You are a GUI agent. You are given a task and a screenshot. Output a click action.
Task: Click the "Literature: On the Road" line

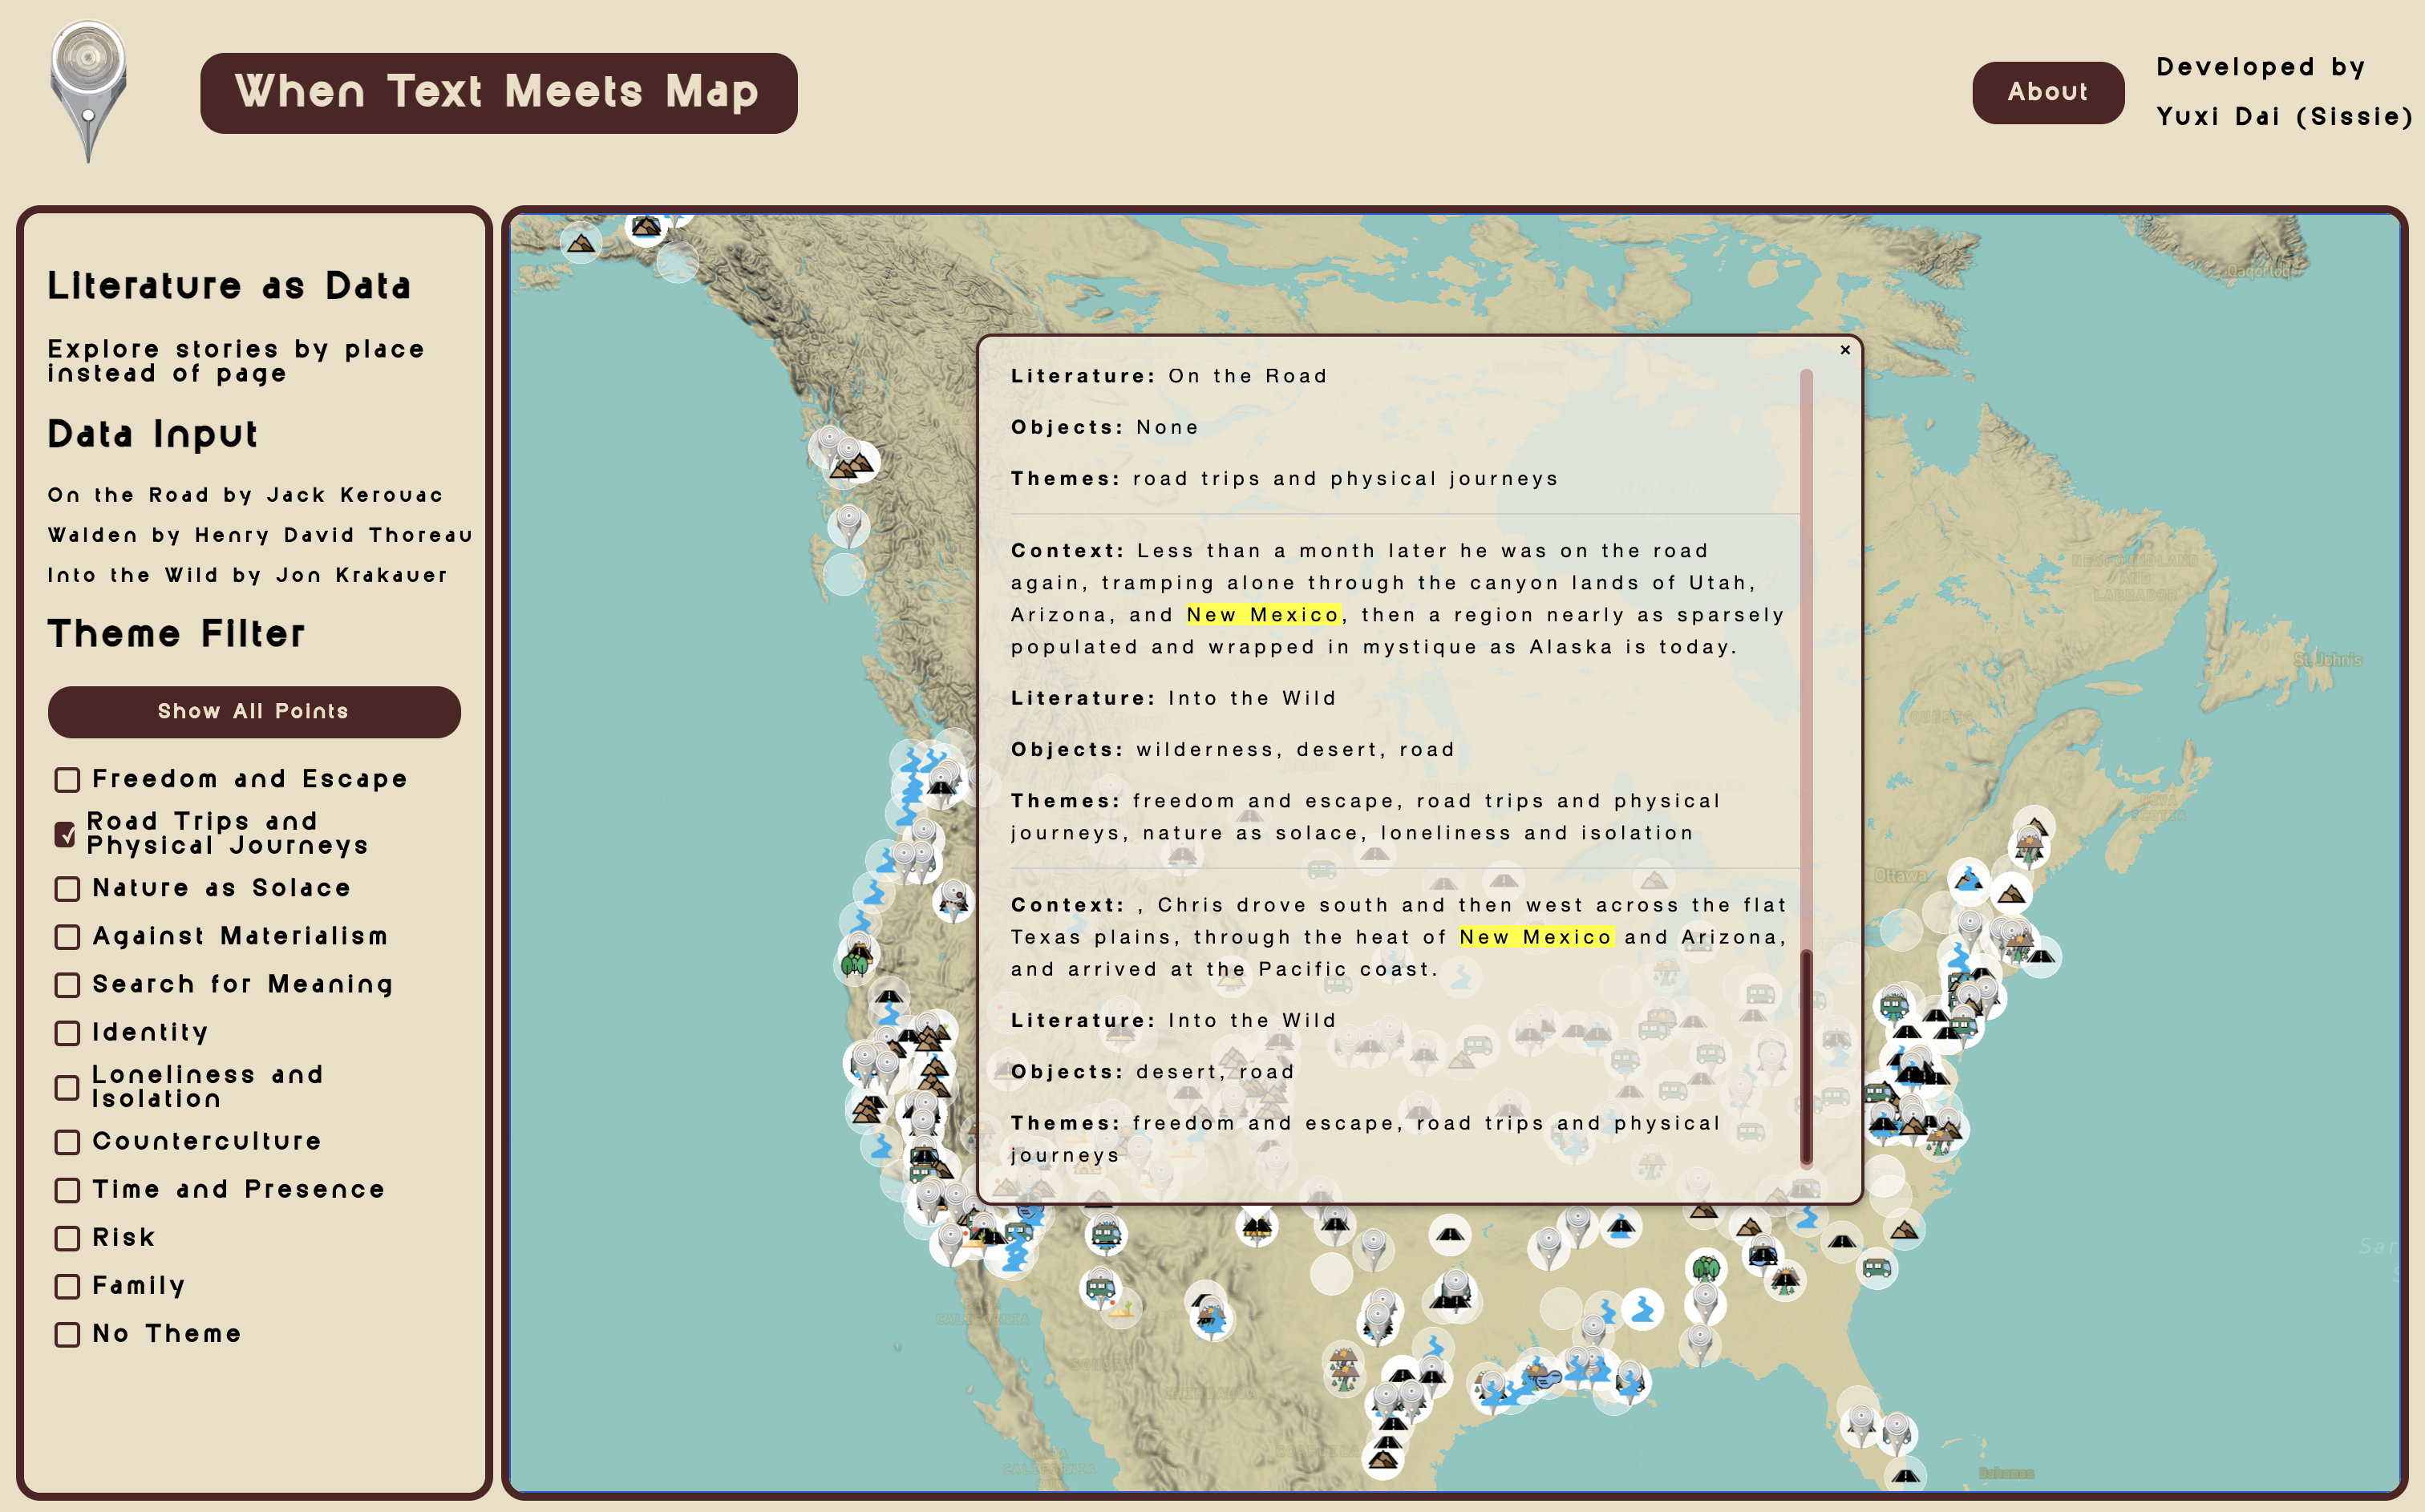click(1169, 376)
